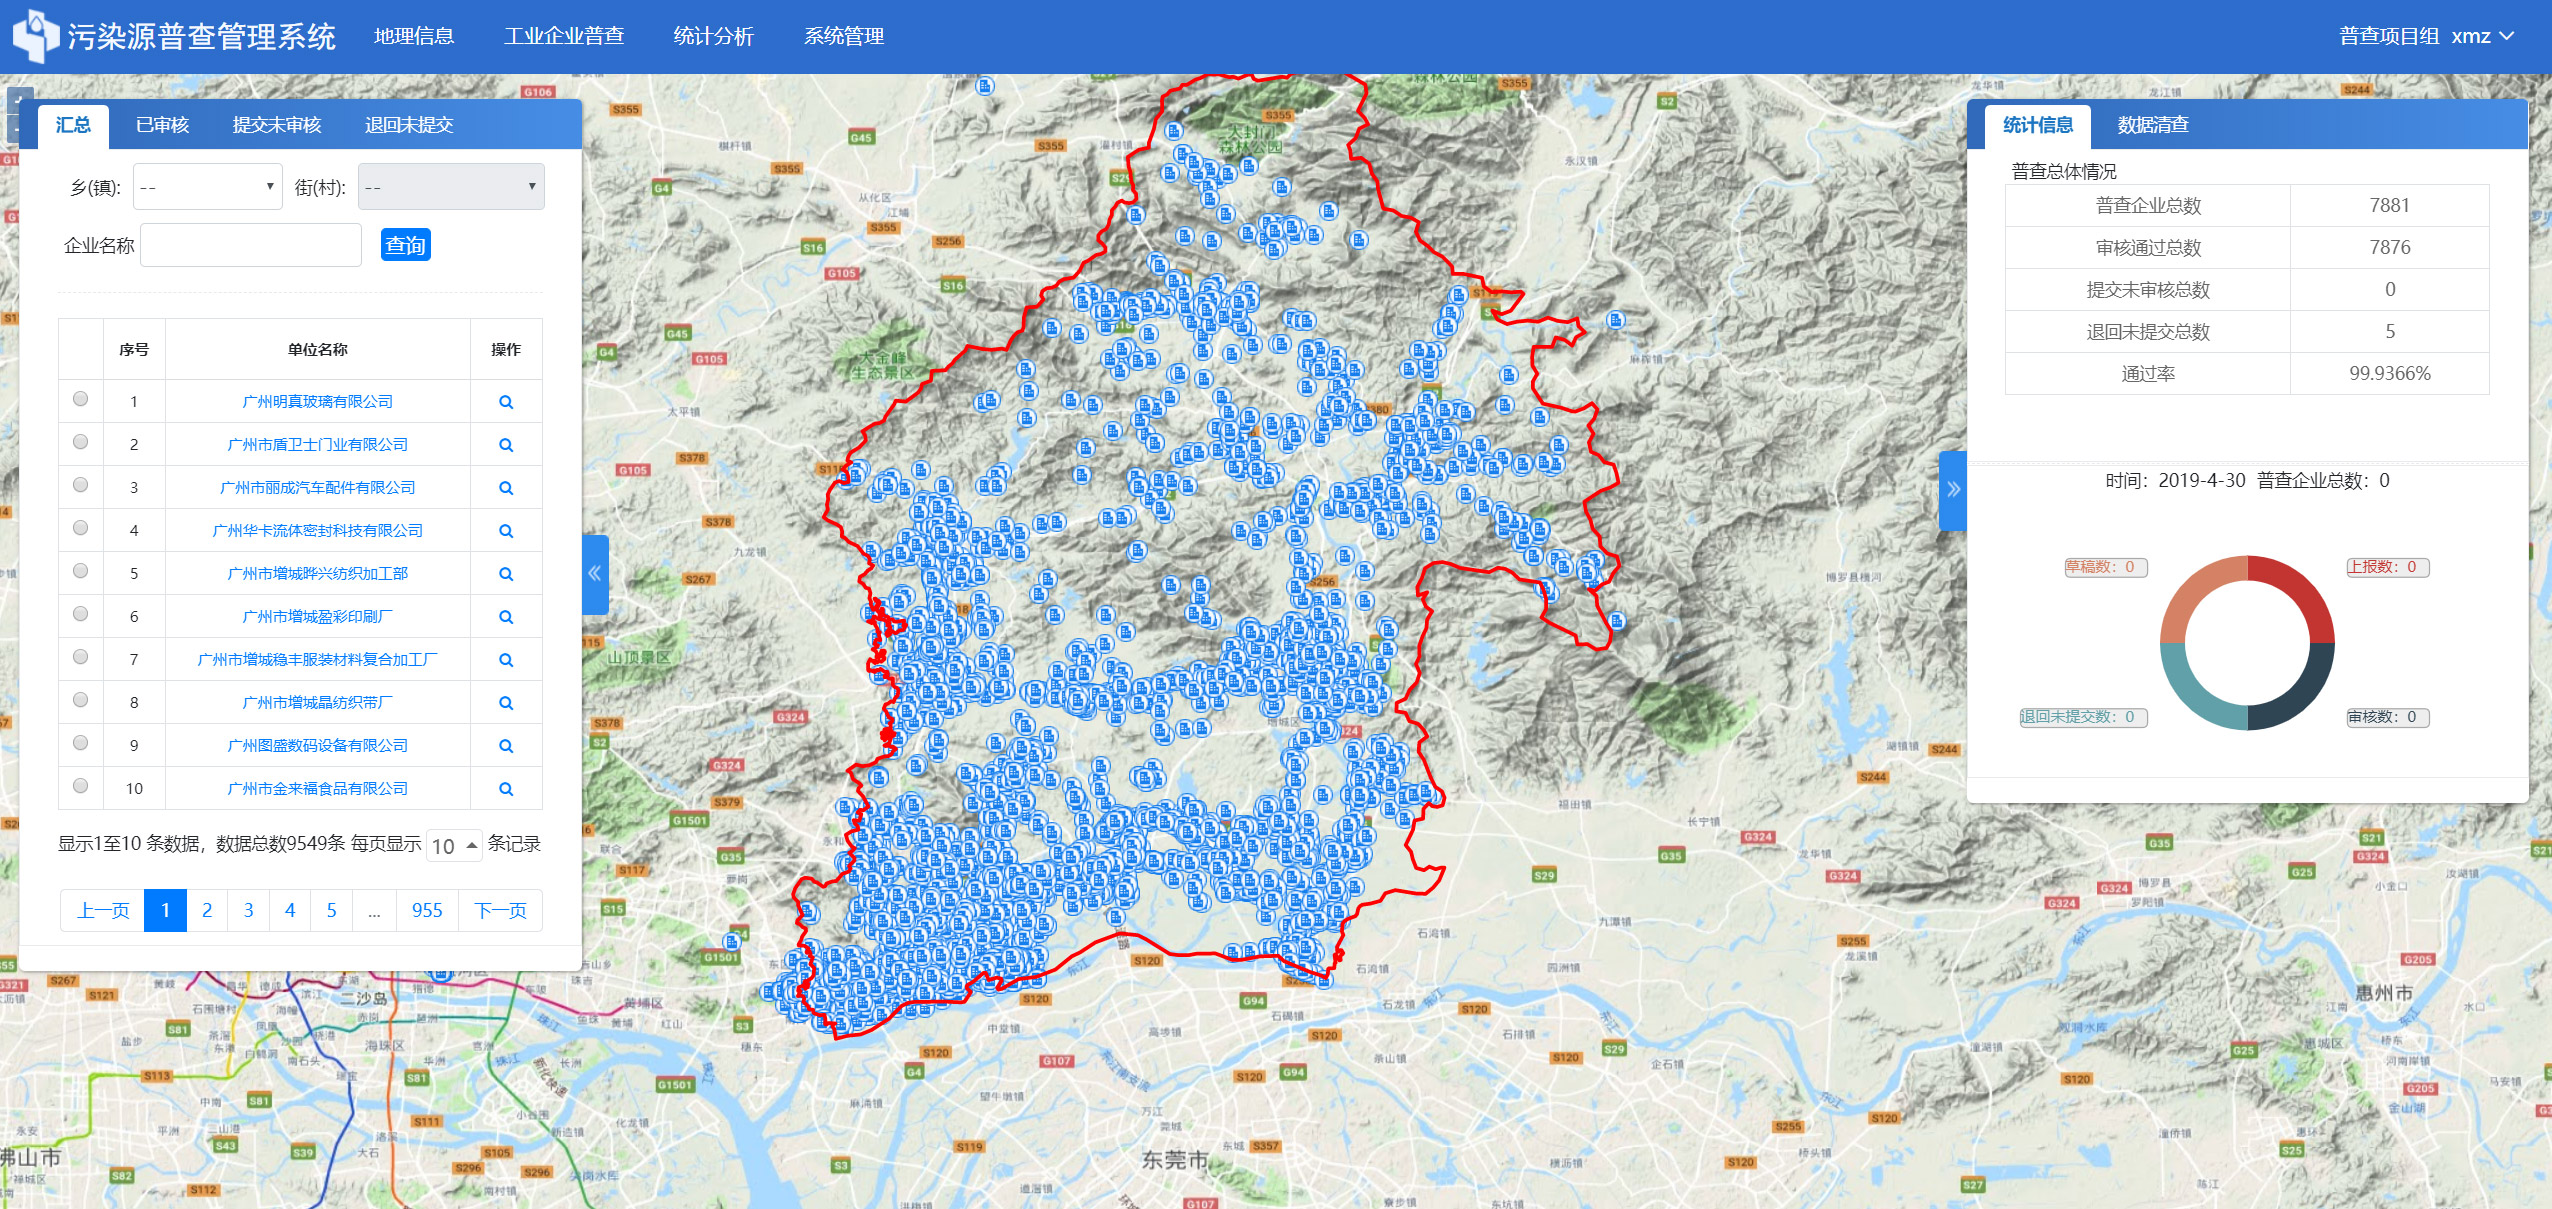Viewport: 2552px width, 1209px height.
Task: Collapse the left panel with the double-chevron arrow
Action: coord(595,574)
